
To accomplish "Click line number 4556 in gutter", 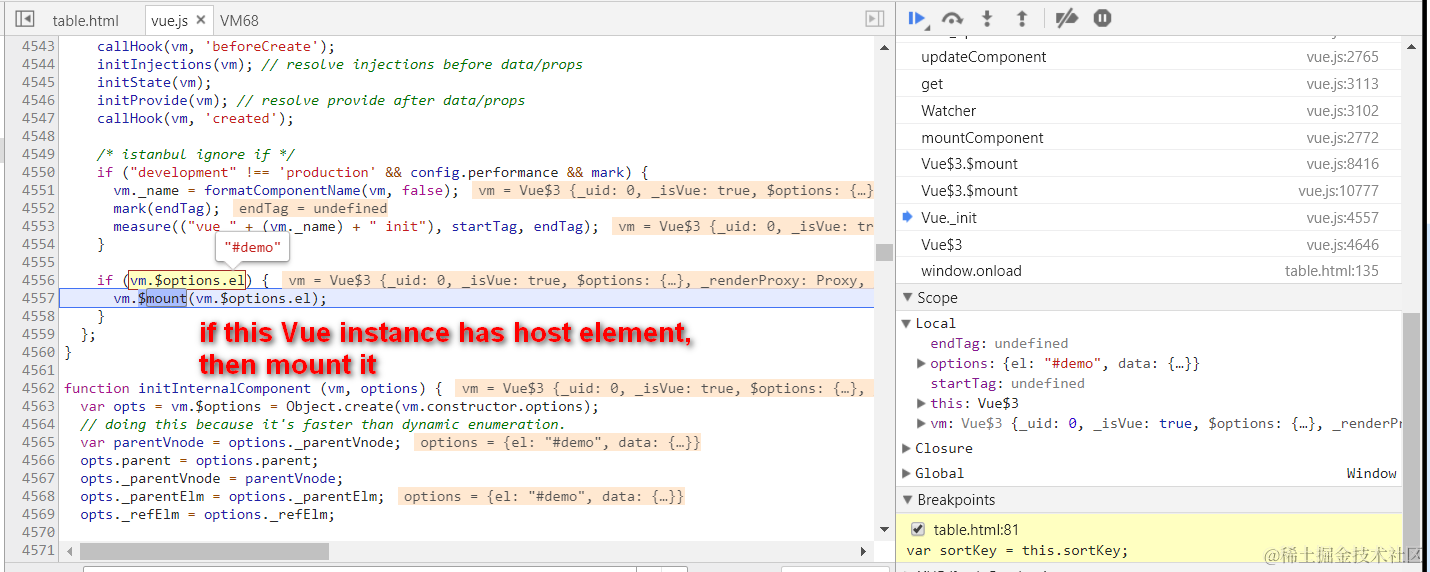I will [38, 280].
